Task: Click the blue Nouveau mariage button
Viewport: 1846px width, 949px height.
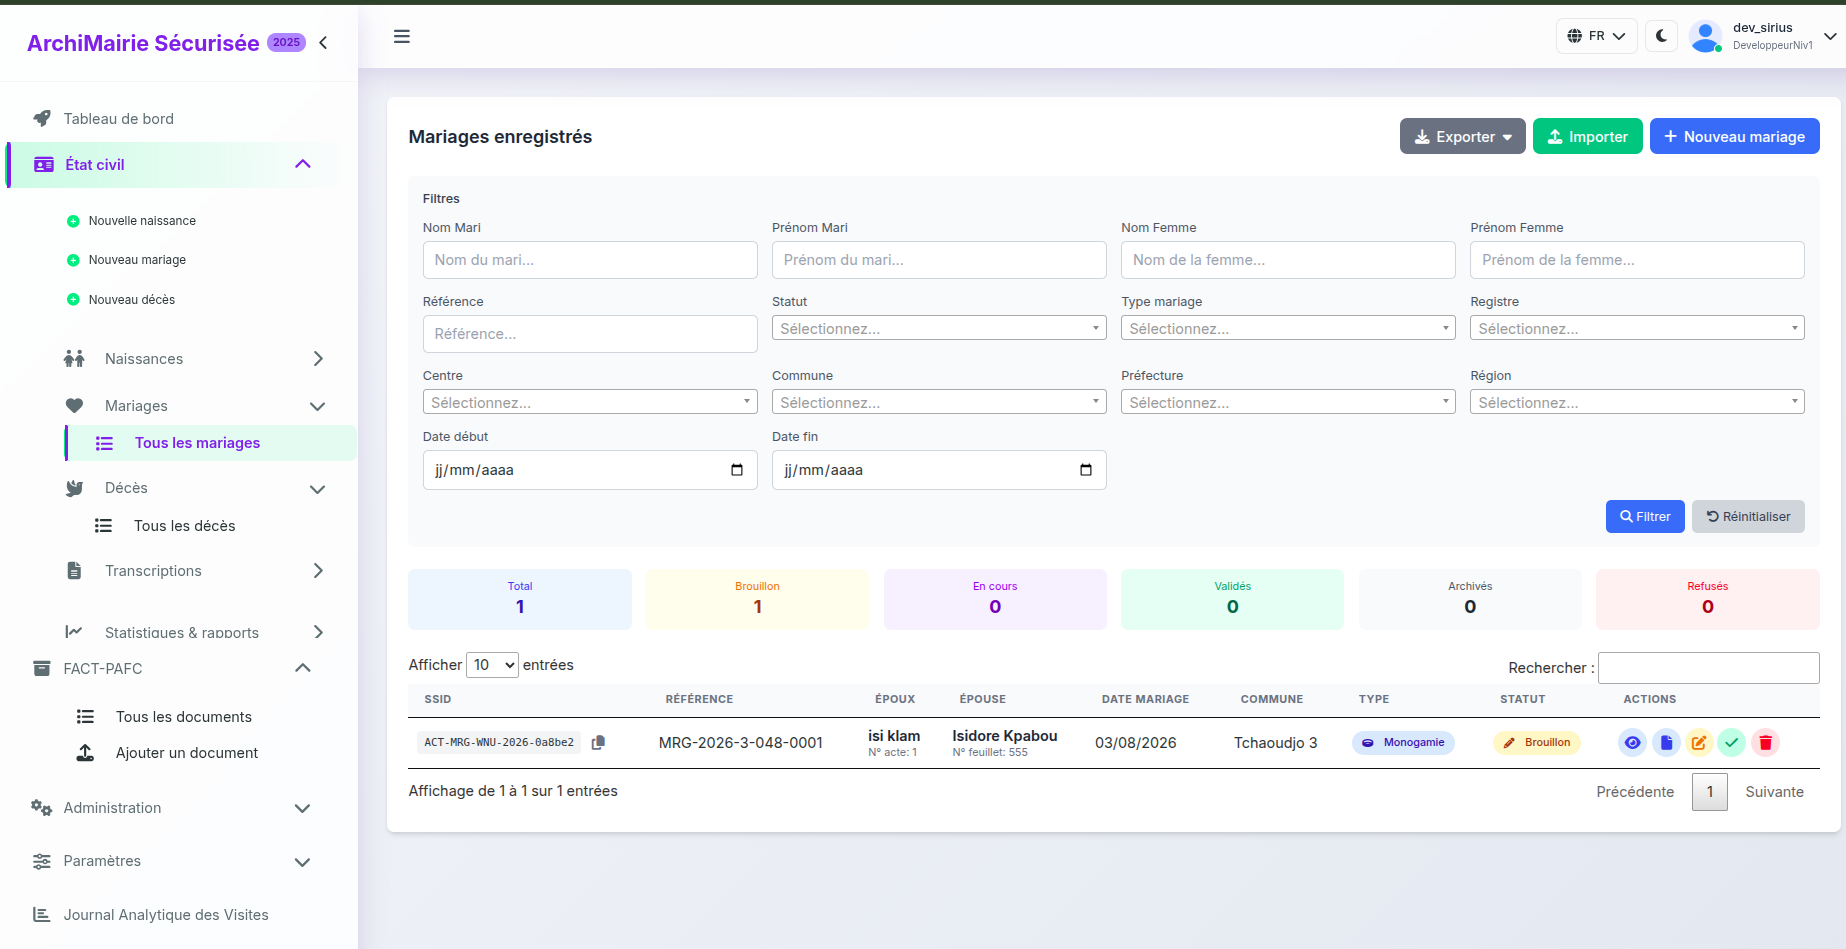Action: point(1734,136)
